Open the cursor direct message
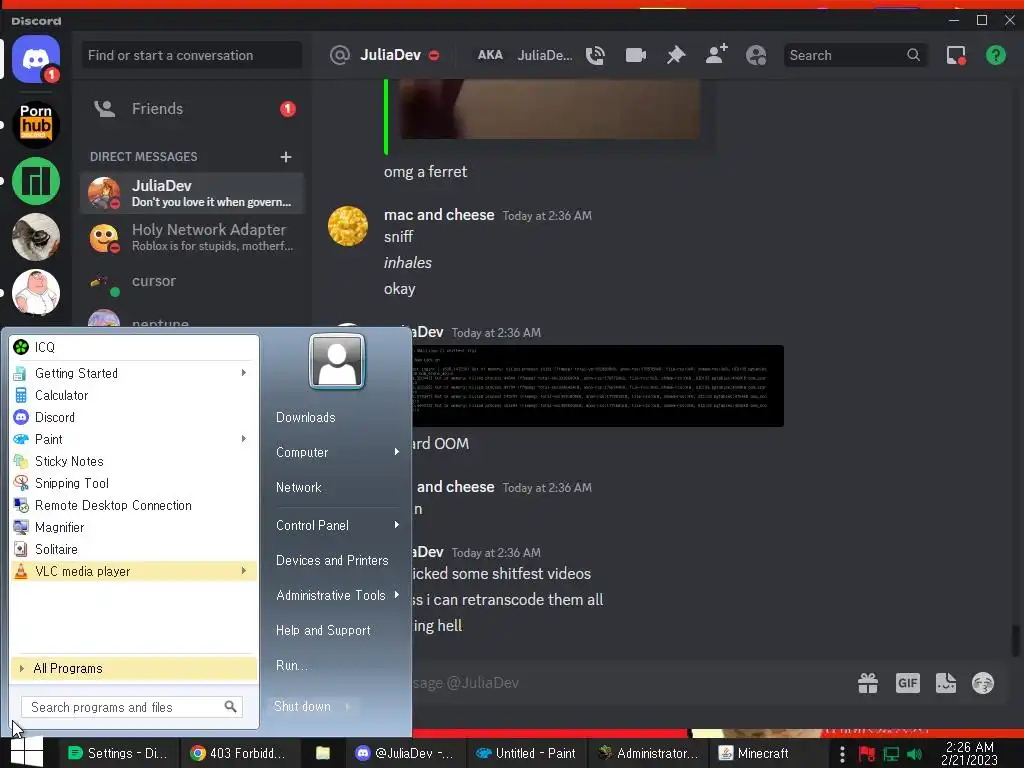Screen dimensions: 1024x768 192,281
